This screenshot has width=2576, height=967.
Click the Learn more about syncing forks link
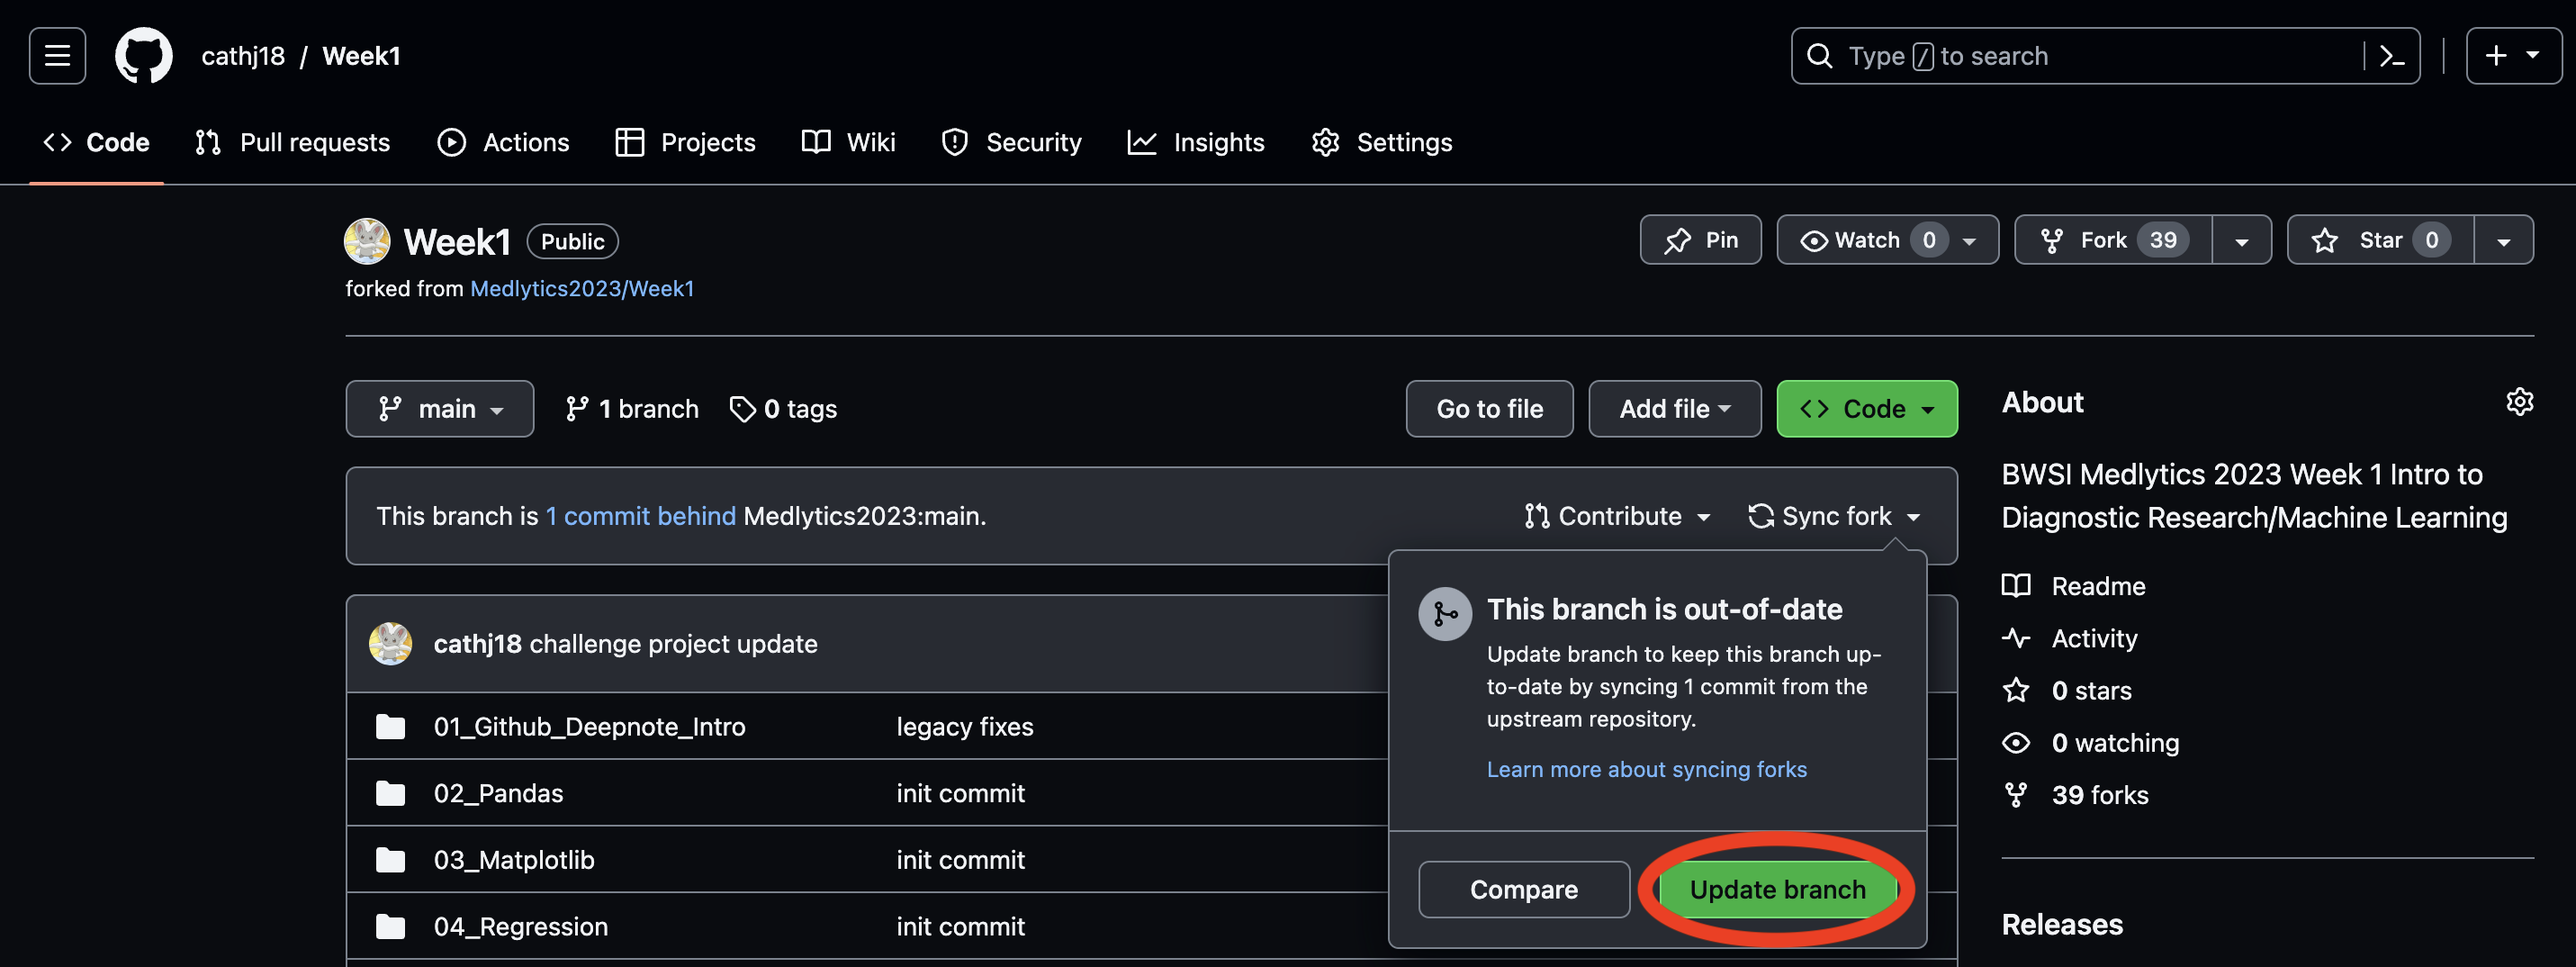[1646, 769]
